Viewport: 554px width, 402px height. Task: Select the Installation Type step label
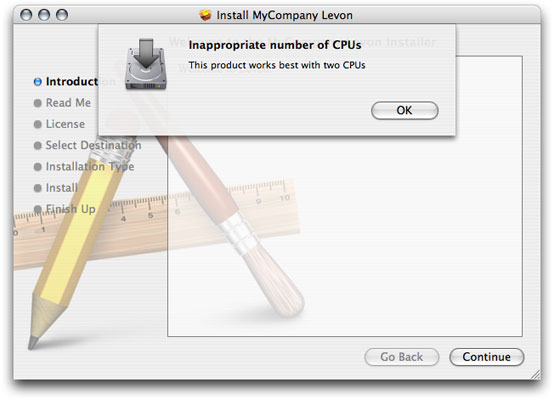(x=90, y=166)
